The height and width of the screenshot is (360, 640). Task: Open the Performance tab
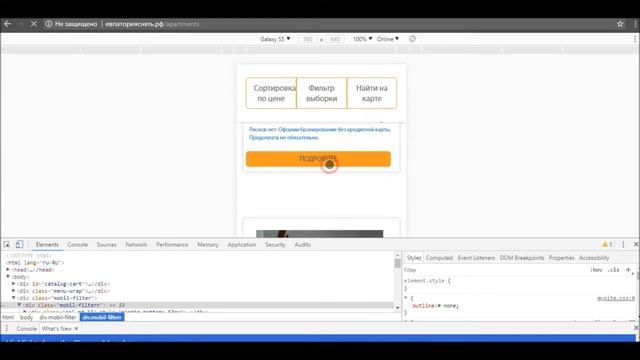(x=172, y=244)
